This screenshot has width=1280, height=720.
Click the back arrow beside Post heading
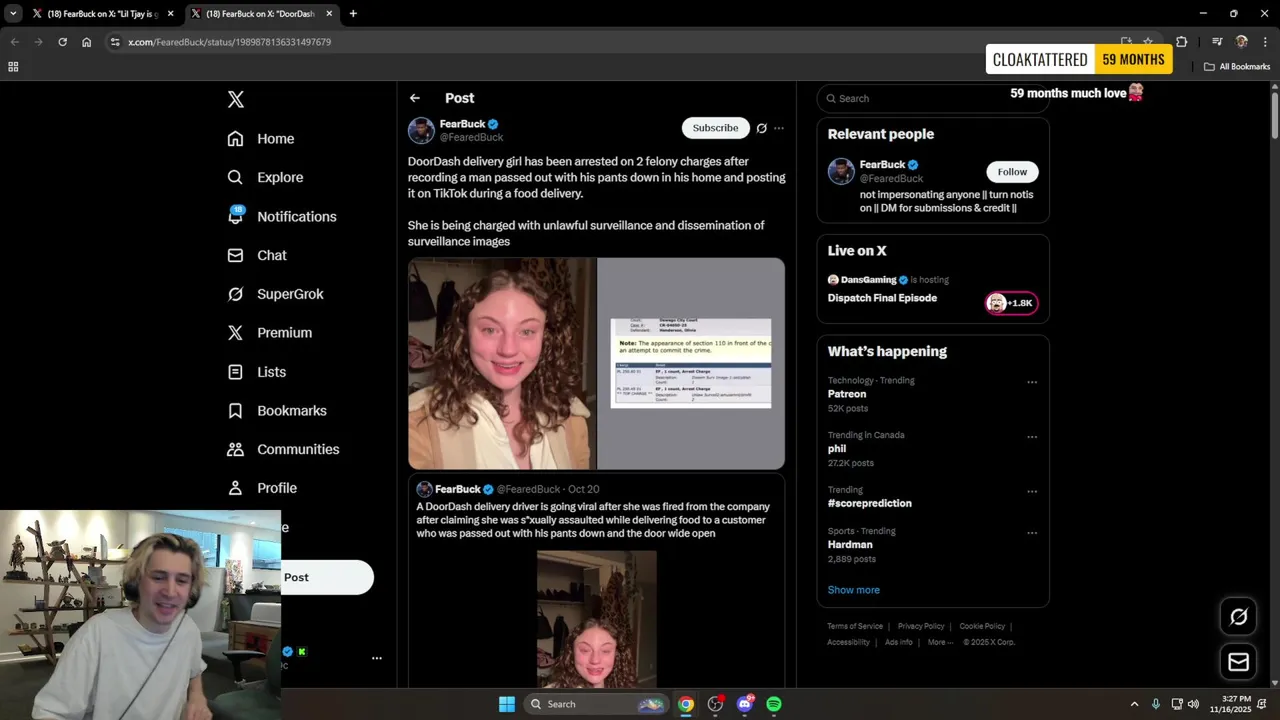415,98
